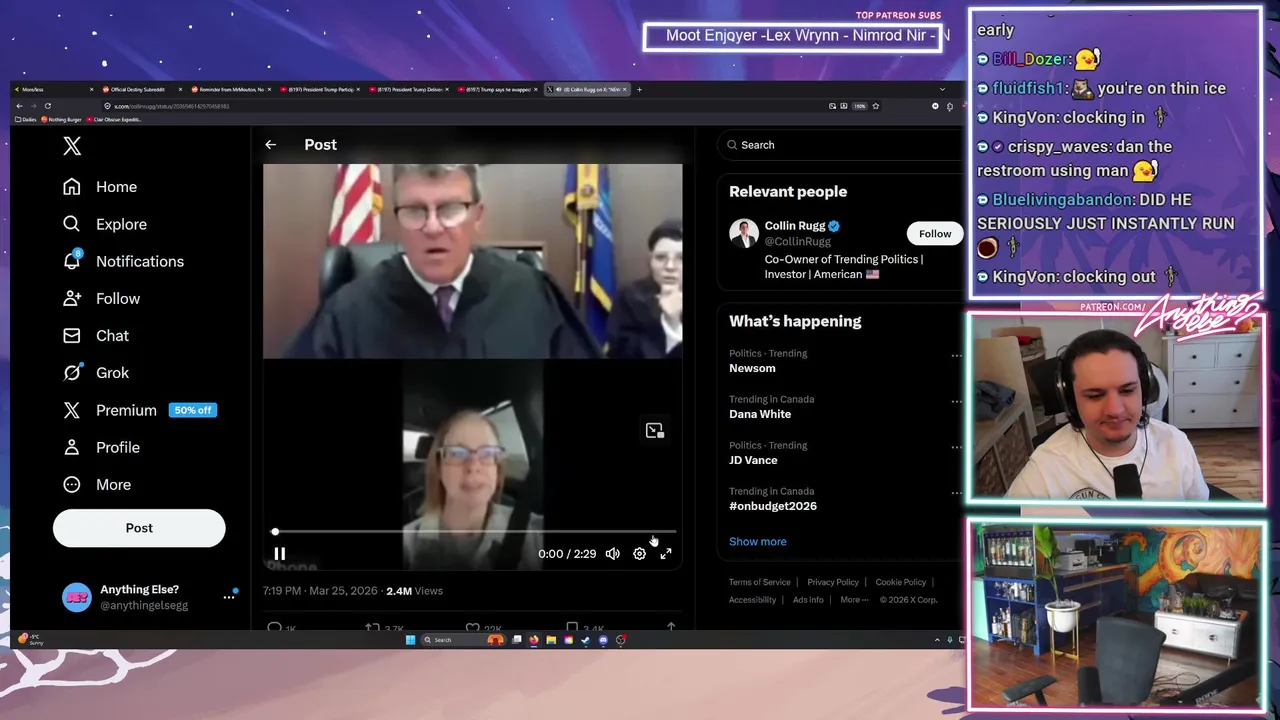Viewport: 1280px width, 720px height.
Task: Open Privacy Policy link
Action: [833, 582]
